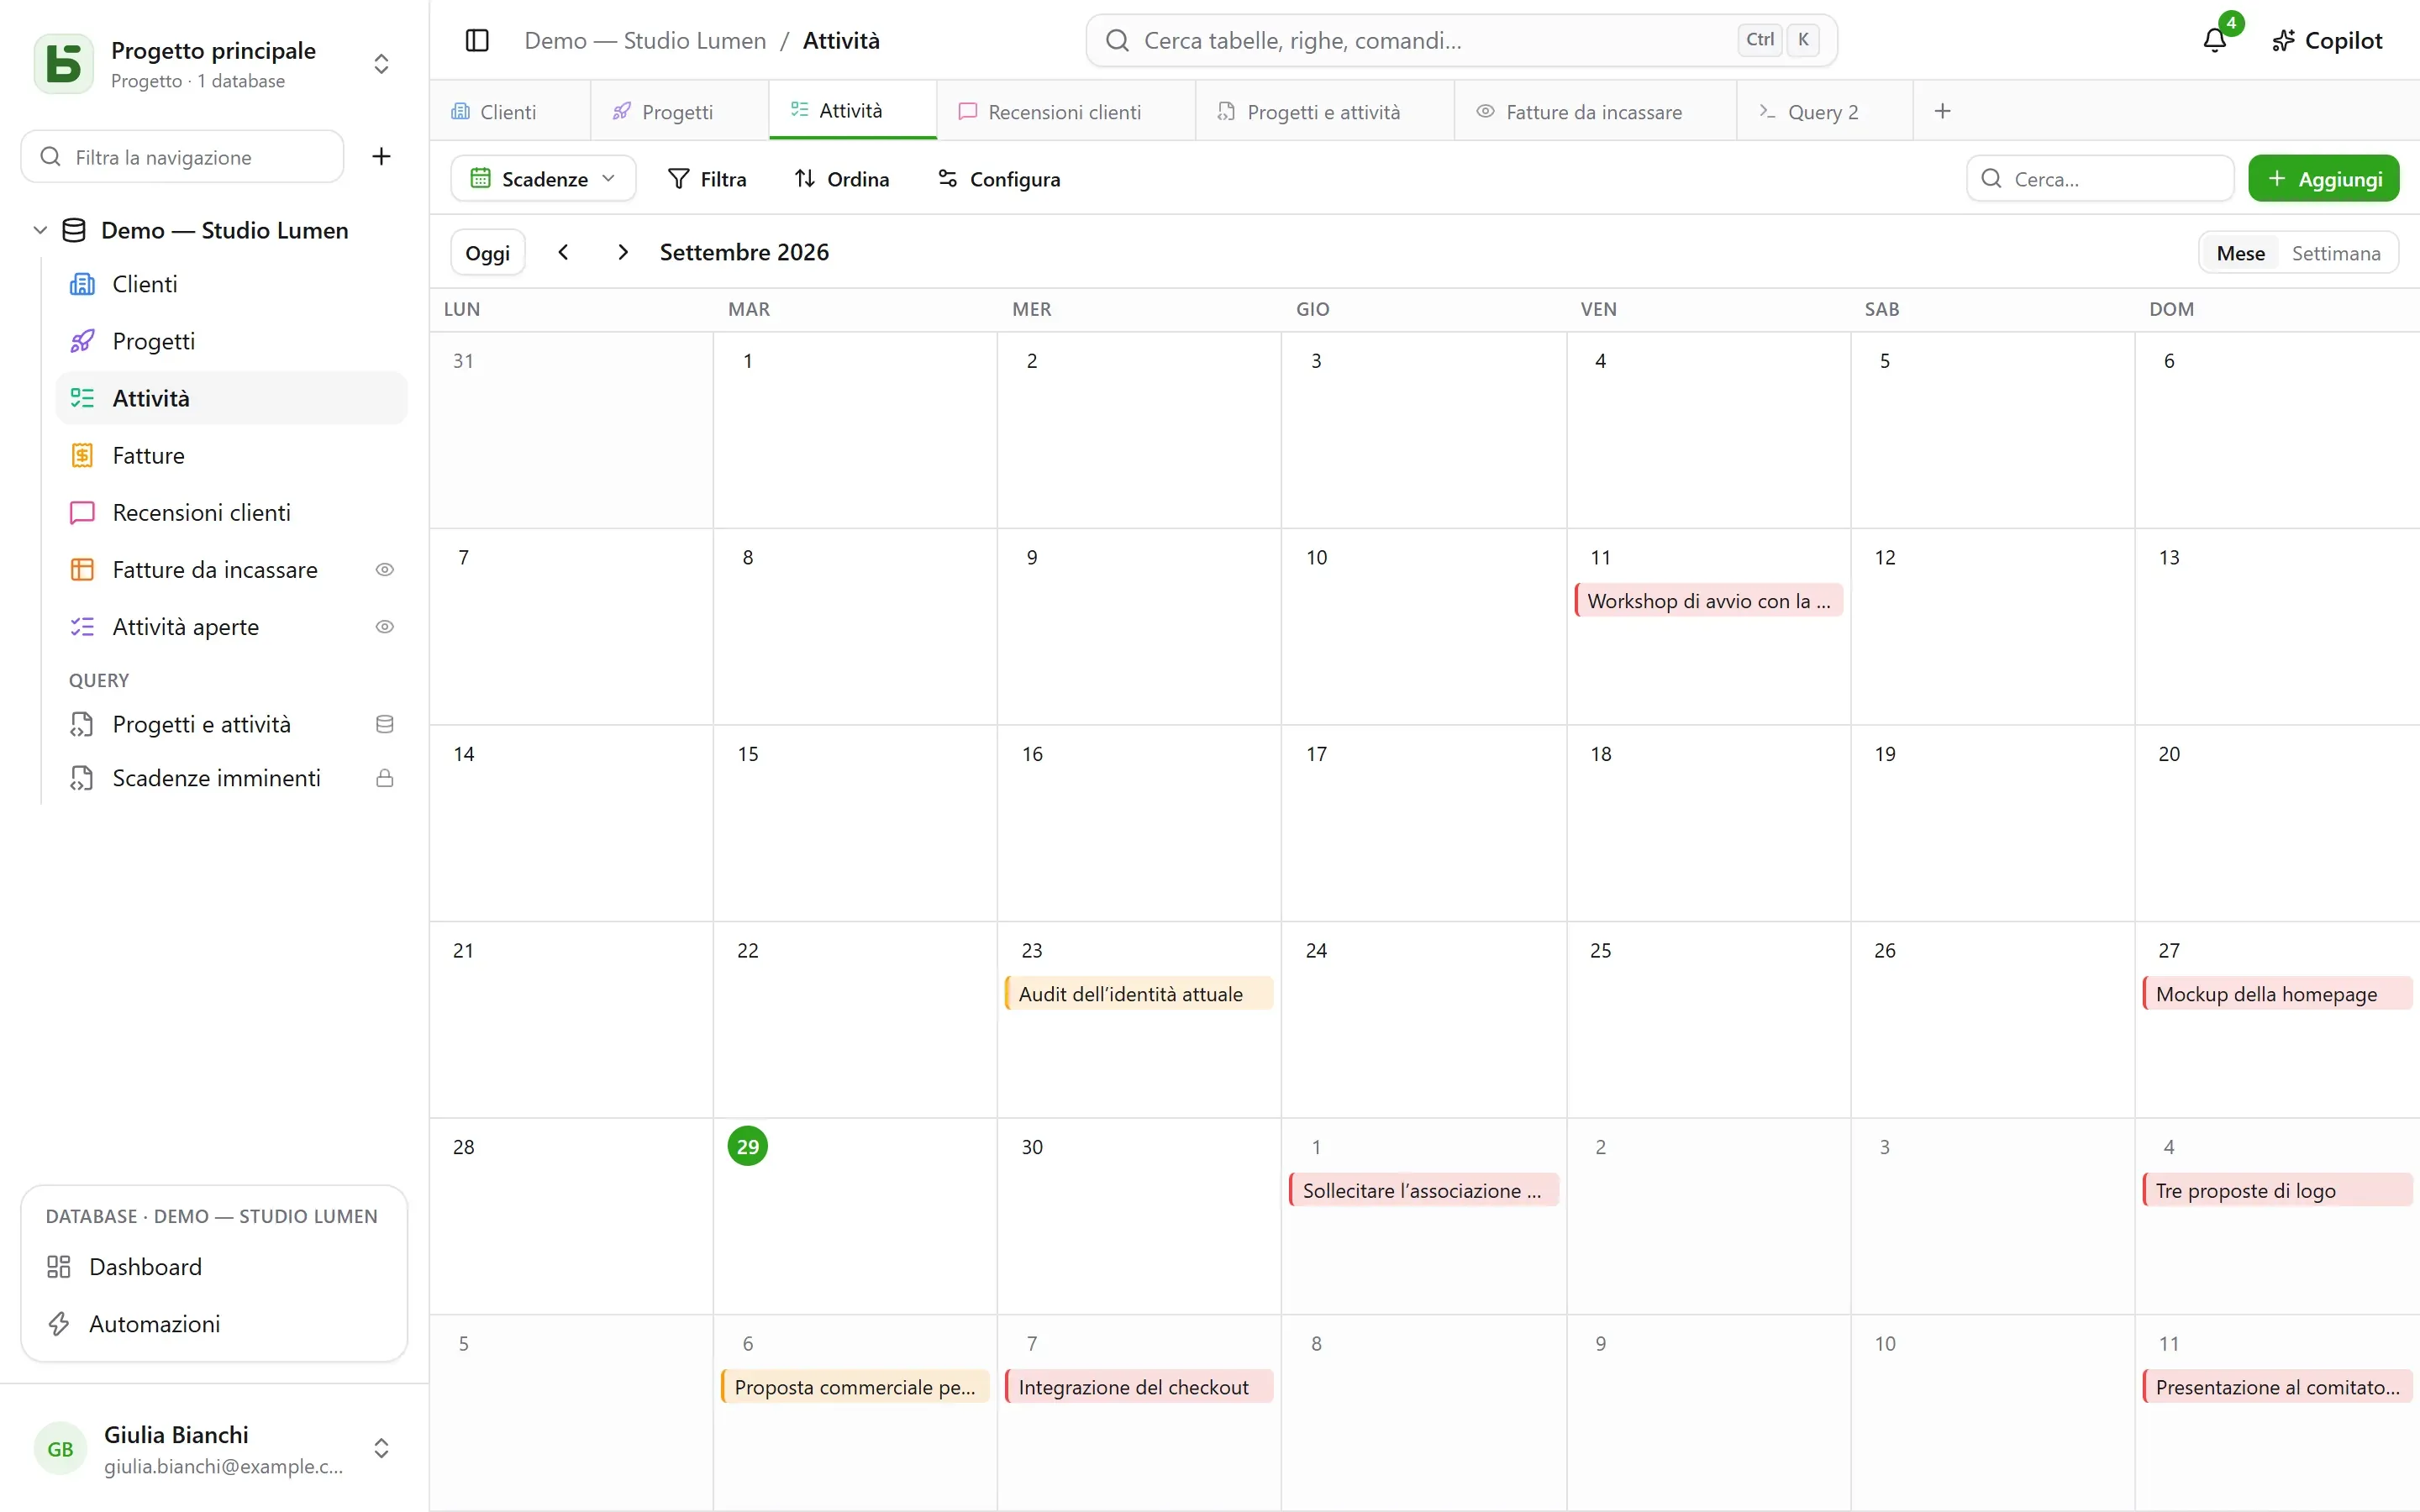Add new navigation item plus icon
The height and width of the screenshot is (1512, 2420).
coord(381,156)
